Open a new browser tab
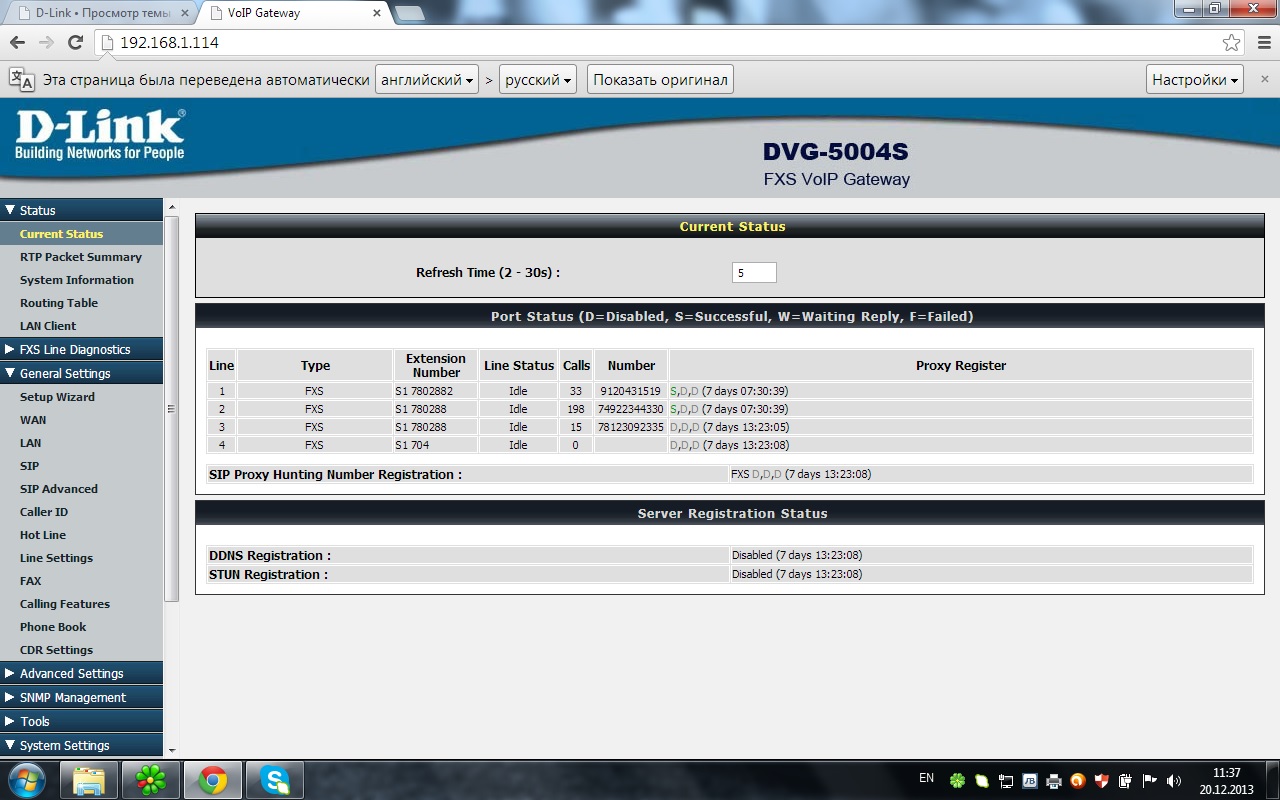 coord(409,14)
